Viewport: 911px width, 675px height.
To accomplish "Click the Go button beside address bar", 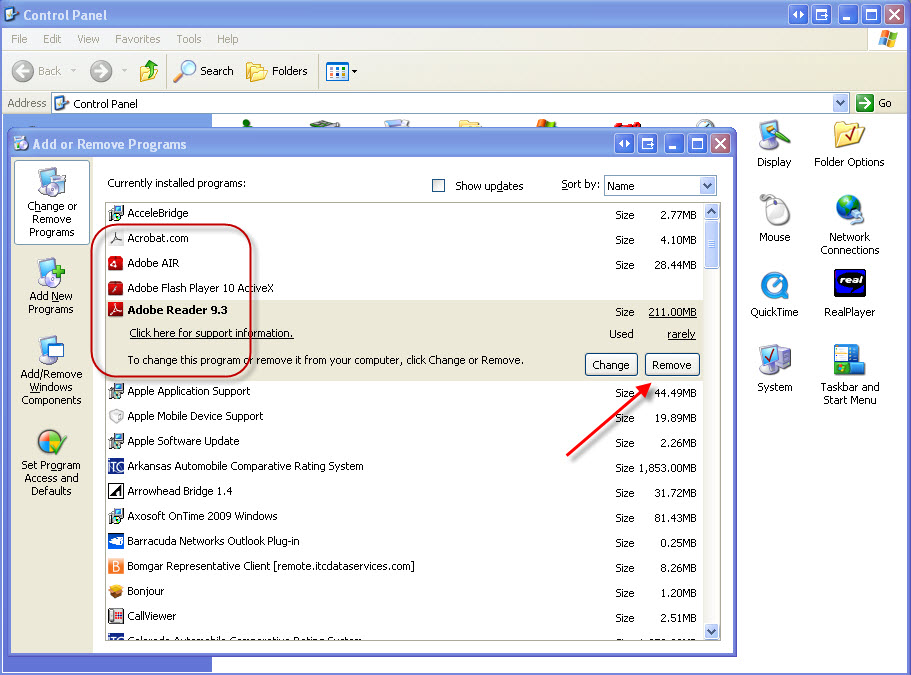I will (874, 103).
